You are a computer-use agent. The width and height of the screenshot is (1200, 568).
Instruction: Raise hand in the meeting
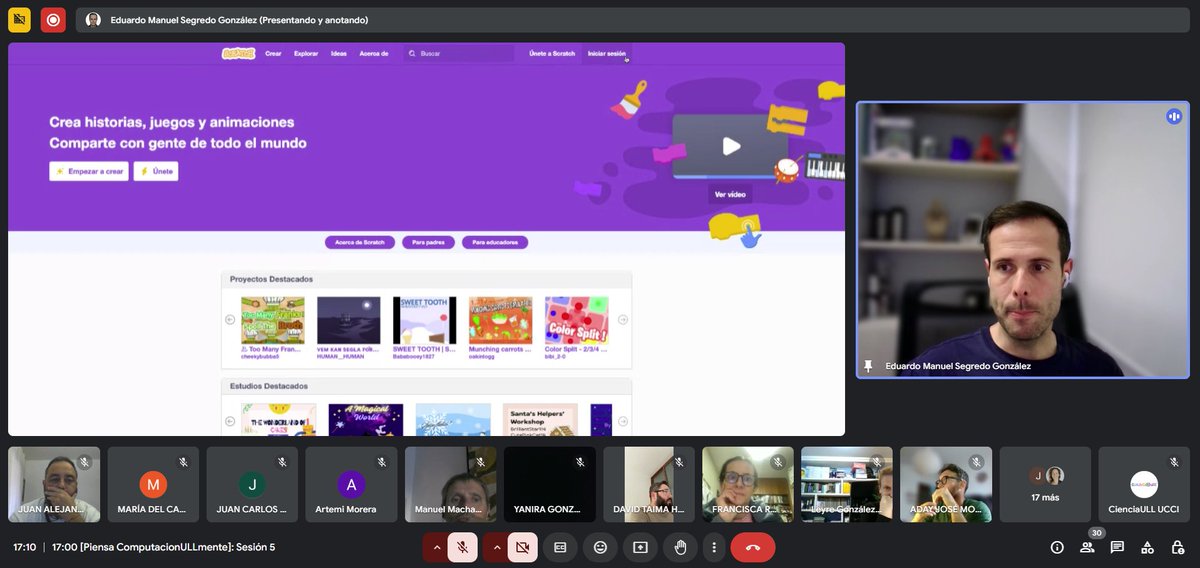tap(680, 547)
